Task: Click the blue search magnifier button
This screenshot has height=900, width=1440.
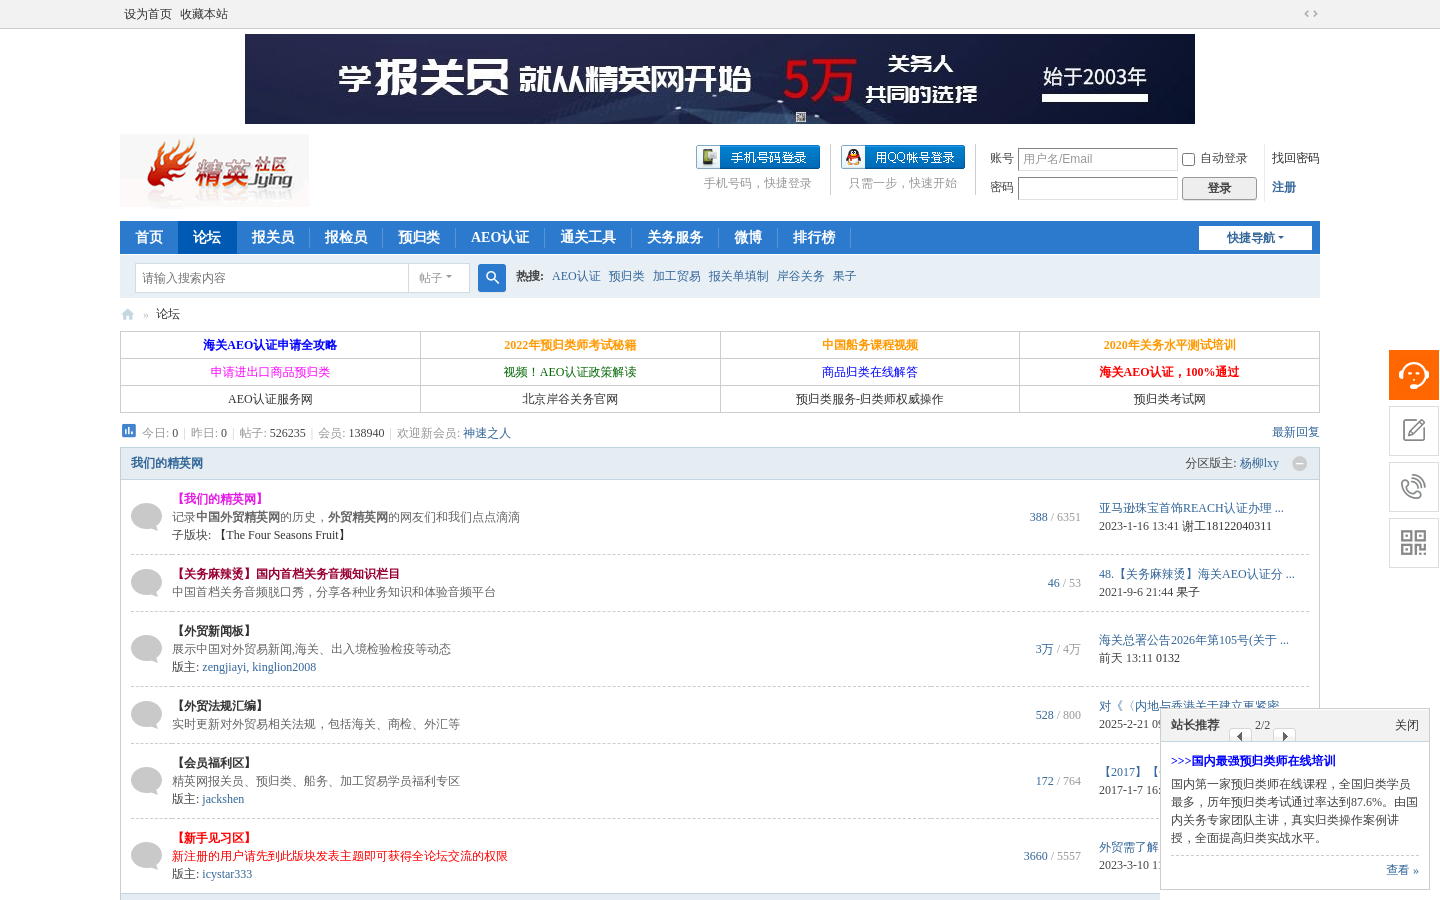Action: (492, 278)
